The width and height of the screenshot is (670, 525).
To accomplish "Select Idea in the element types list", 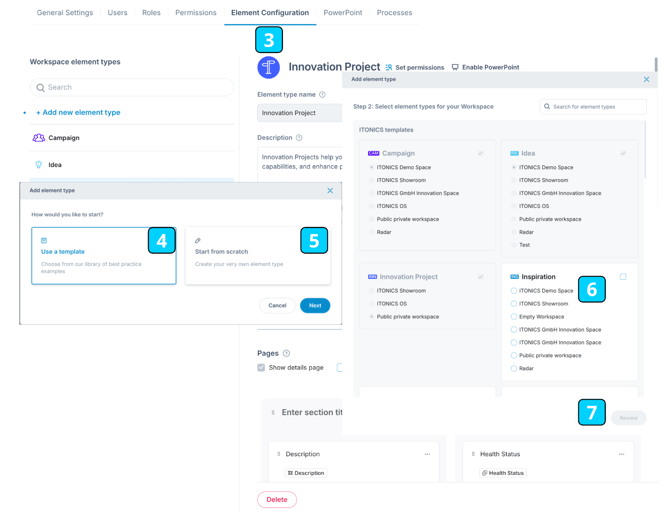I will [x=132, y=164].
